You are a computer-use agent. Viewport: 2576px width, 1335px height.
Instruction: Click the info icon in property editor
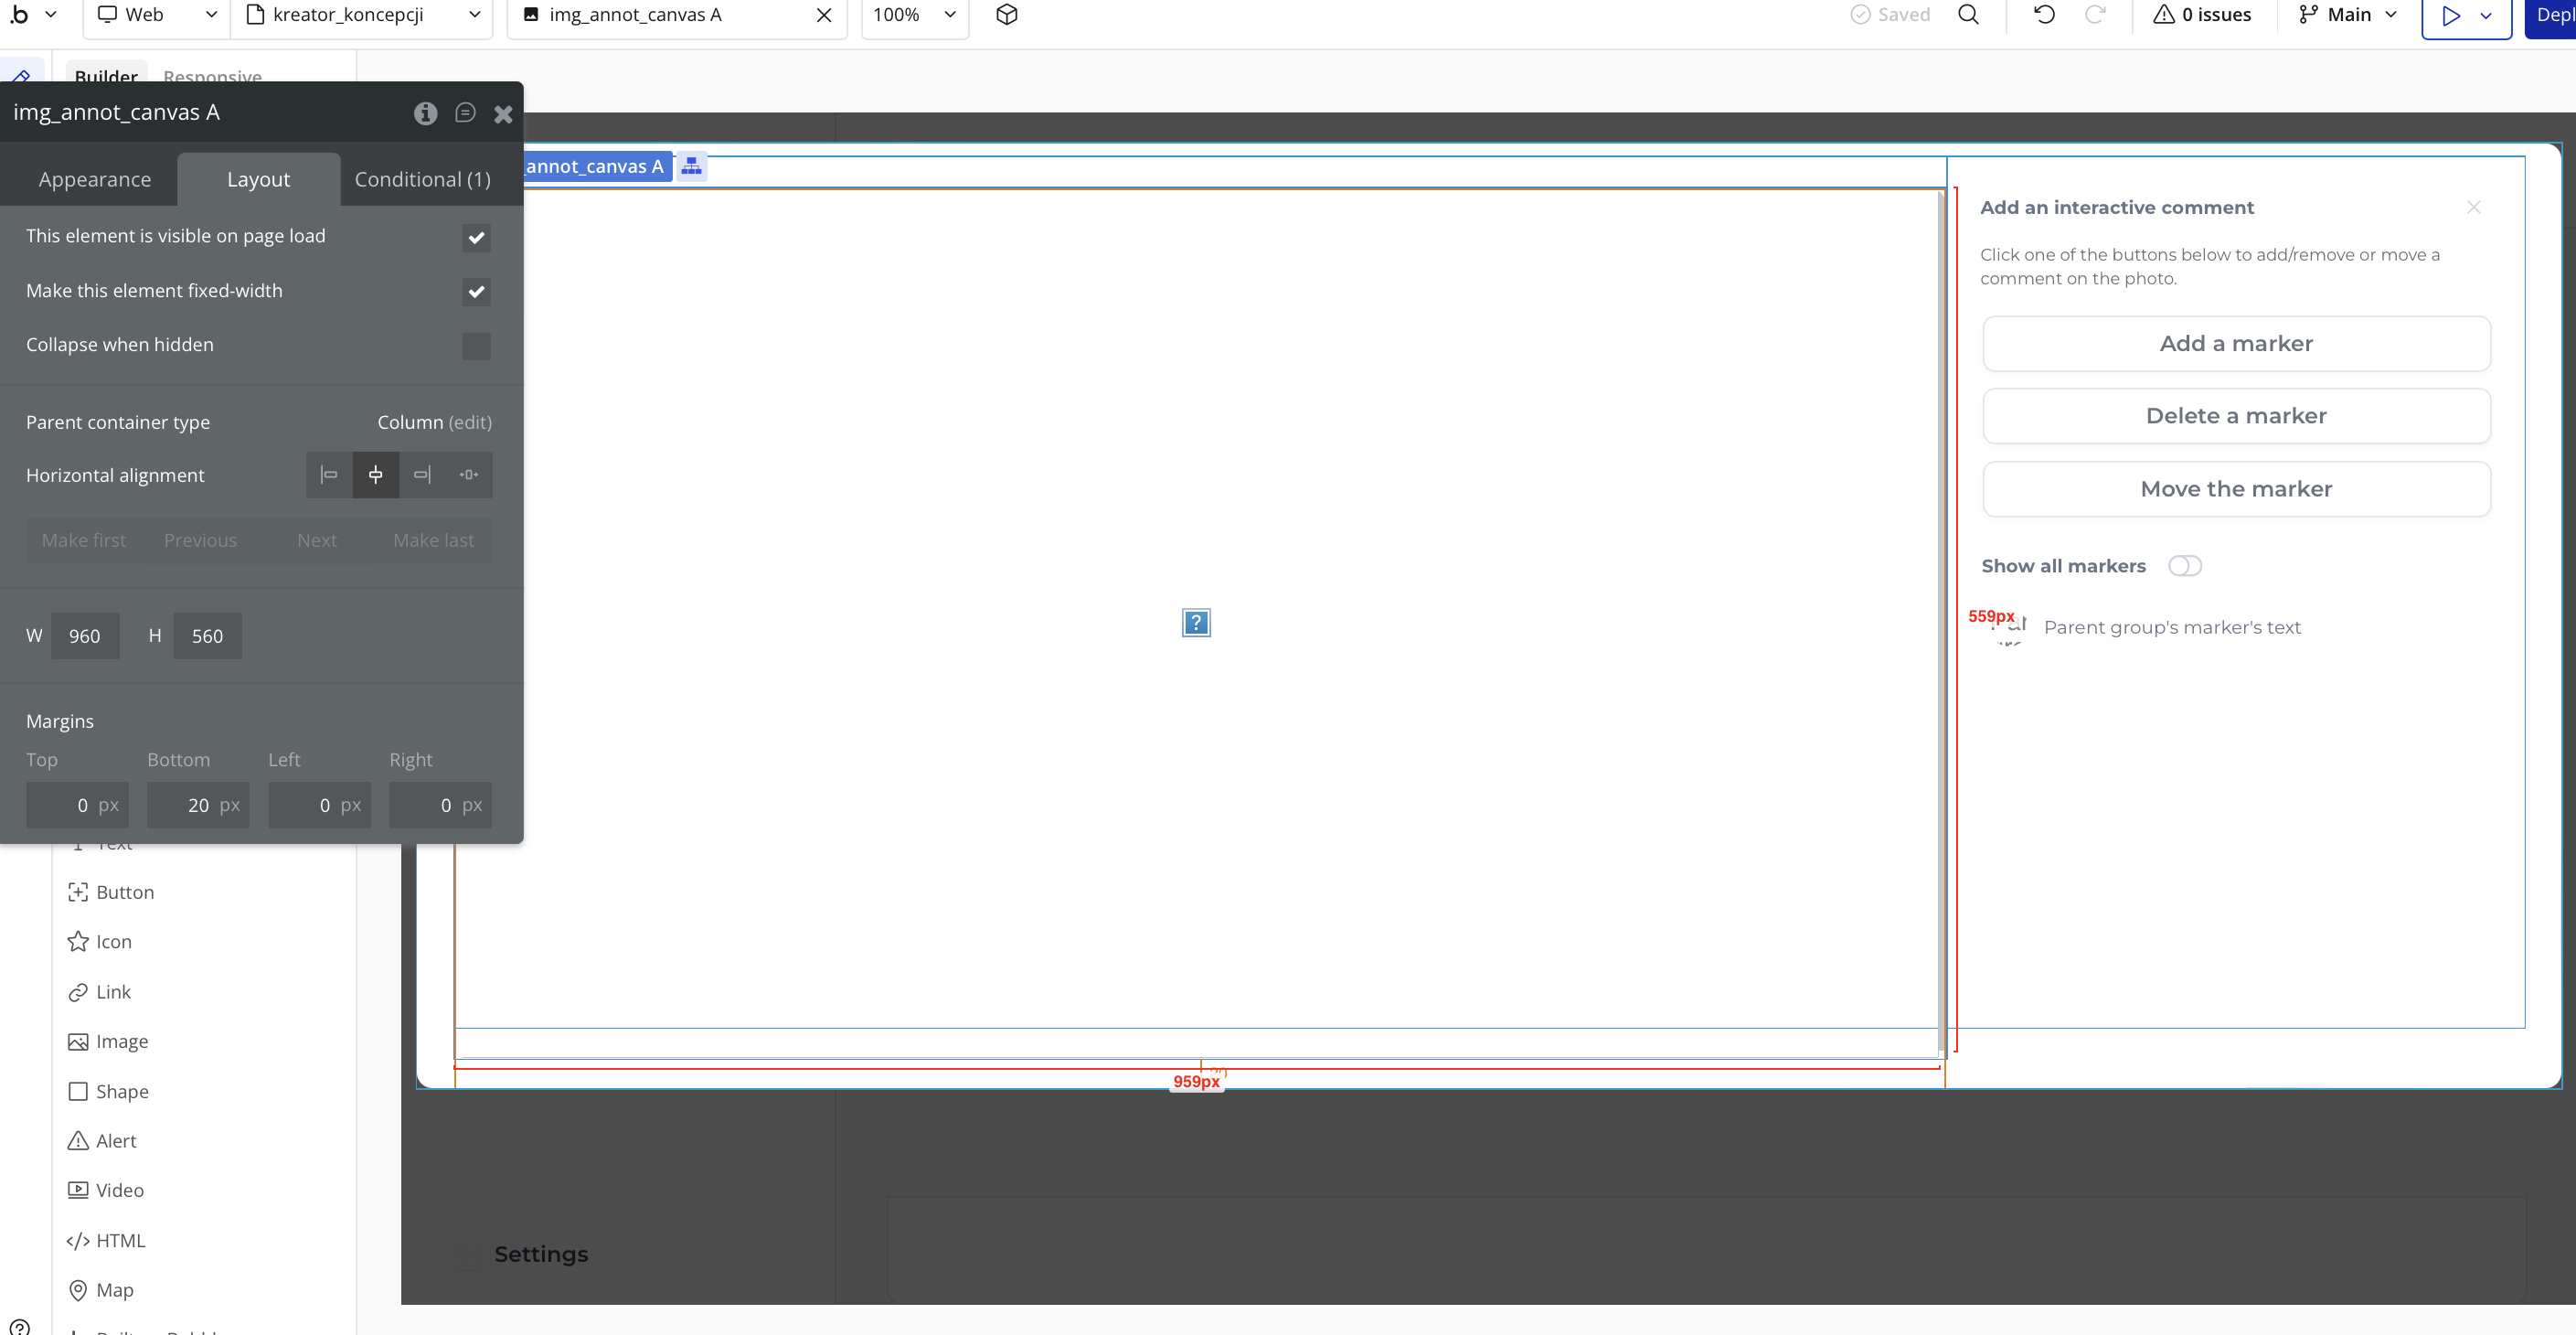click(425, 113)
